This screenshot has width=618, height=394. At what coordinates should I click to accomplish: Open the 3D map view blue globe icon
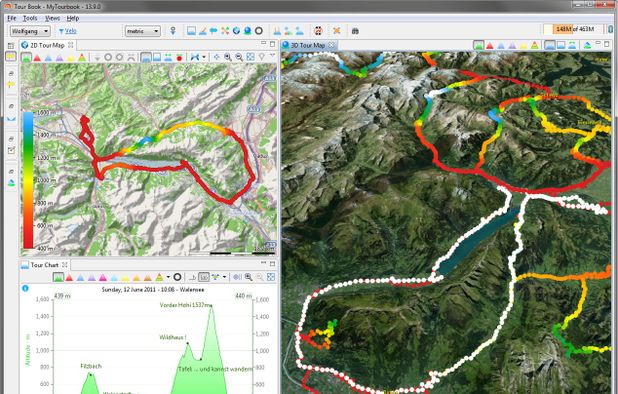coord(248,31)
